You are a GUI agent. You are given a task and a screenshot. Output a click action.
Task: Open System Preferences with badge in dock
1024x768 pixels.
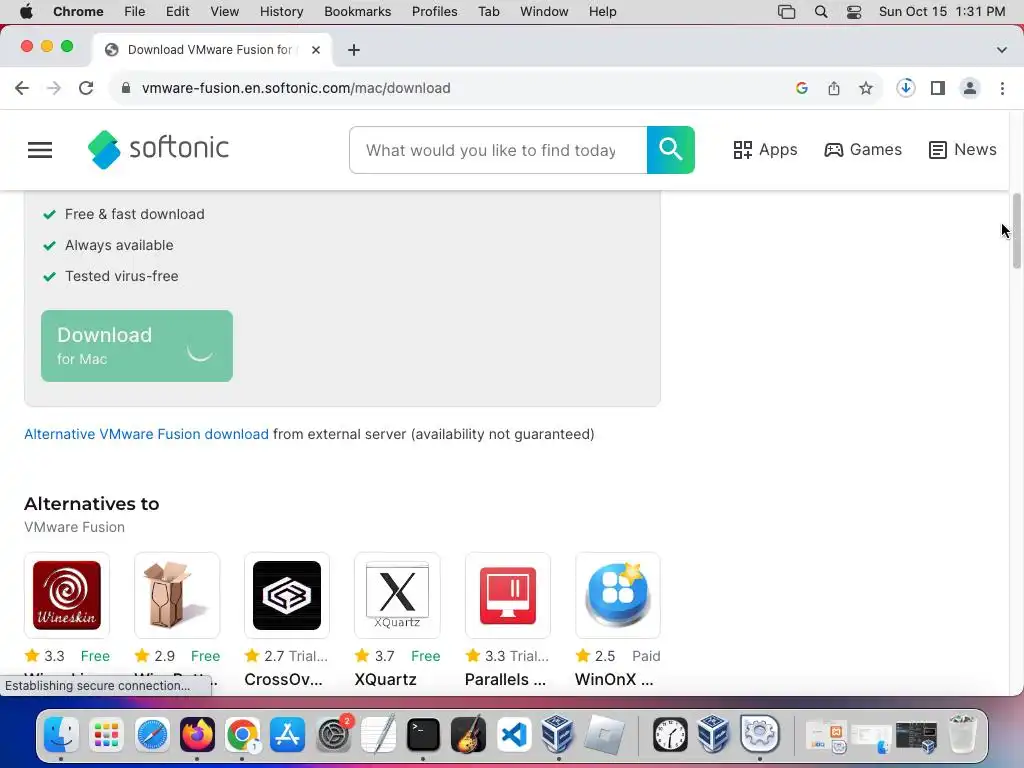pyautogui.click(x=334, y=734)
